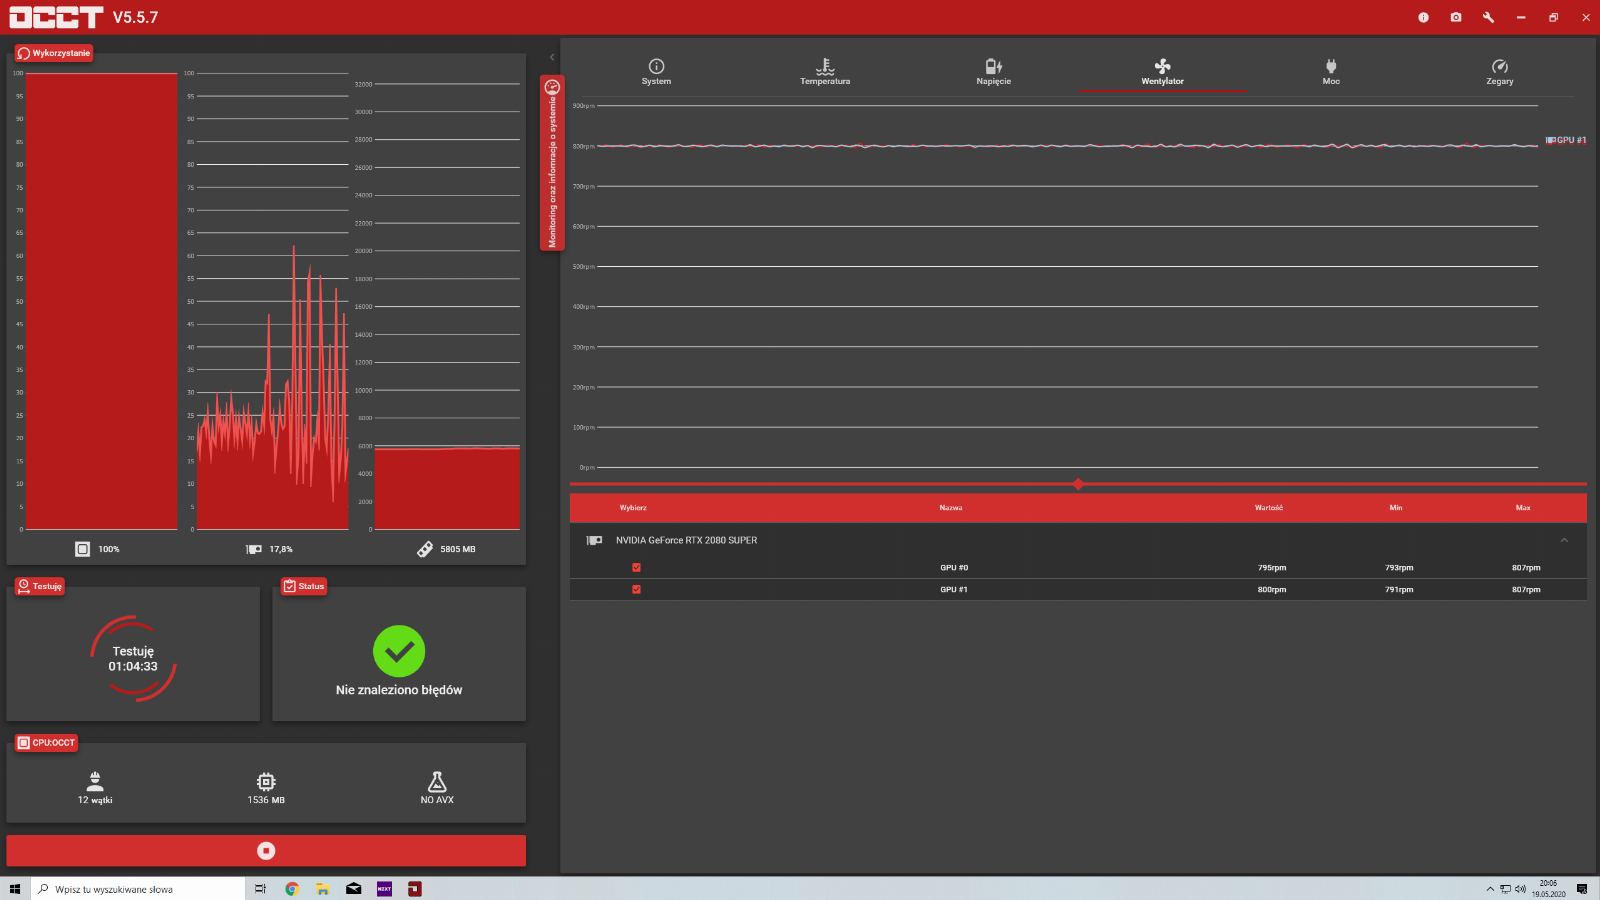The height and width of the screenshot is (900, 1600).
Task: Open the System monitoring tab
Action: point(656,72)
